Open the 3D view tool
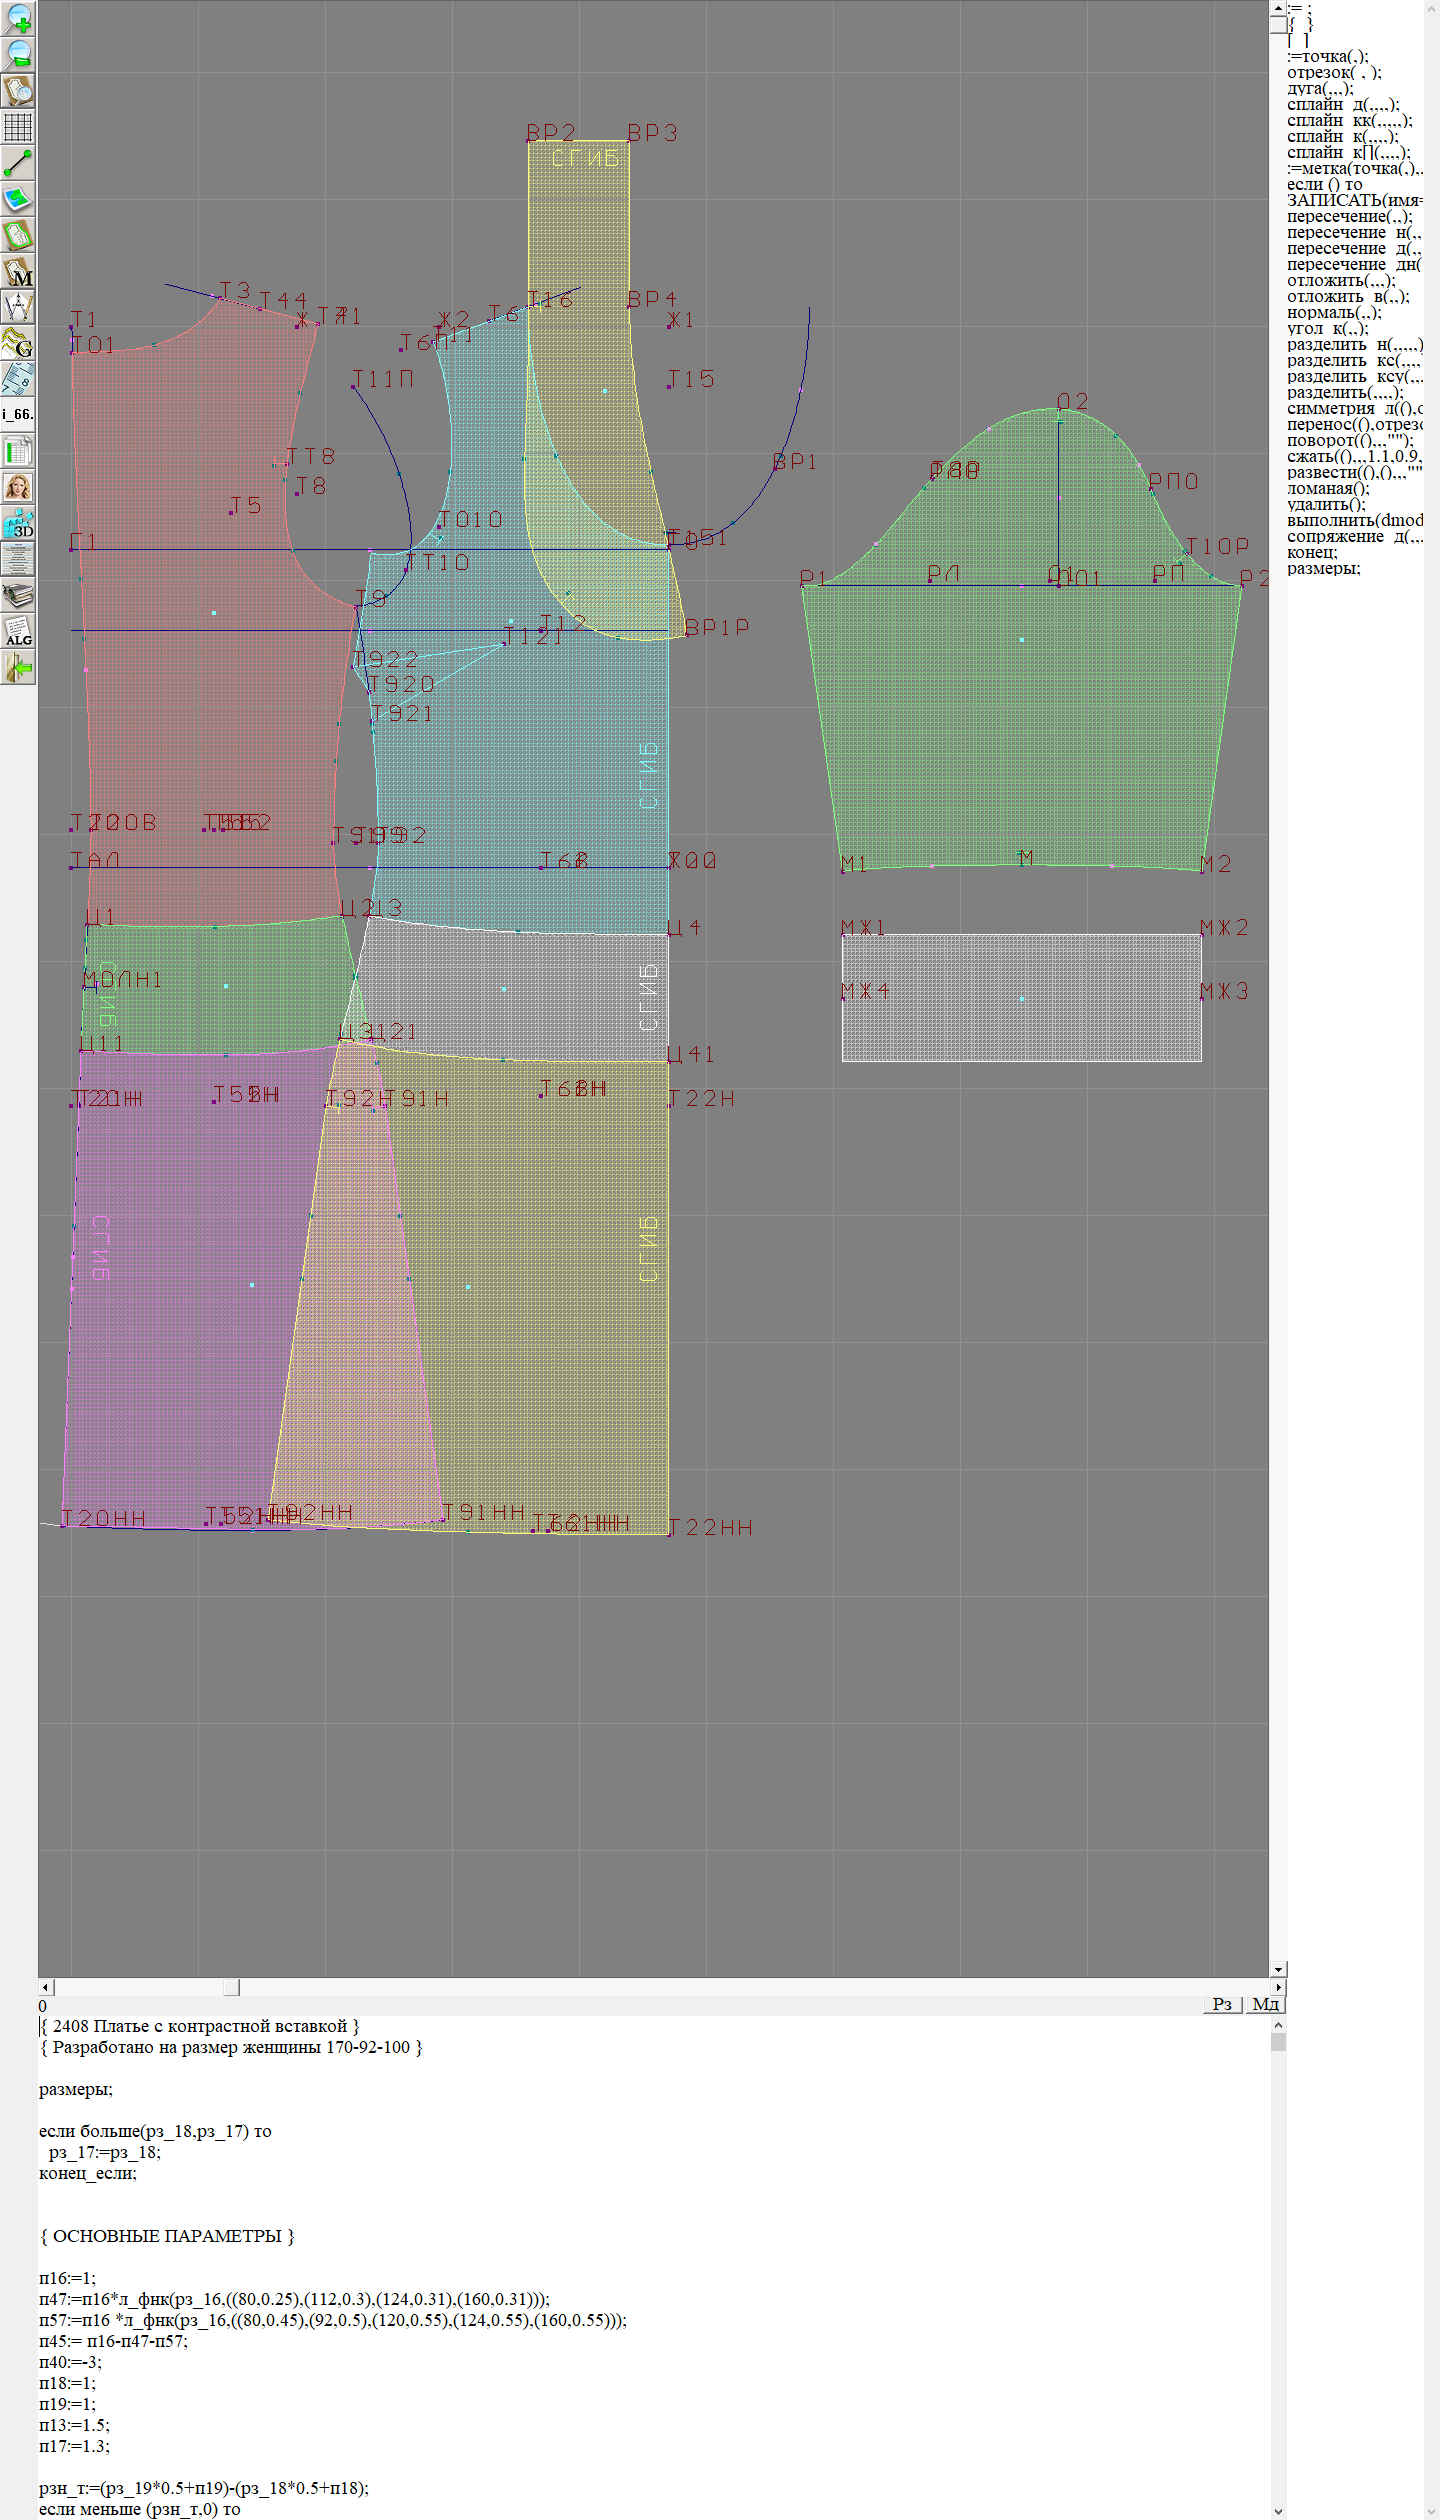 tap(18, 523)
